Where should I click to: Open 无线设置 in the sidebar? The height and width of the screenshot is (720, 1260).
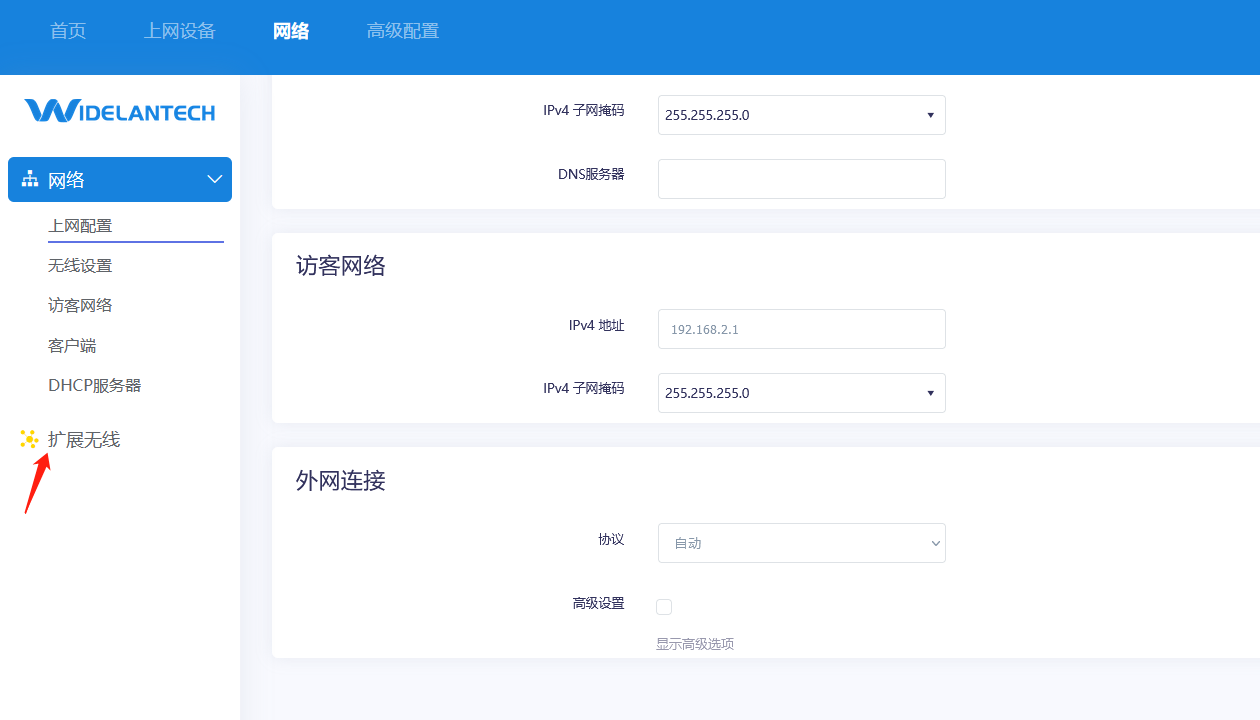click(x=80, y=266)
